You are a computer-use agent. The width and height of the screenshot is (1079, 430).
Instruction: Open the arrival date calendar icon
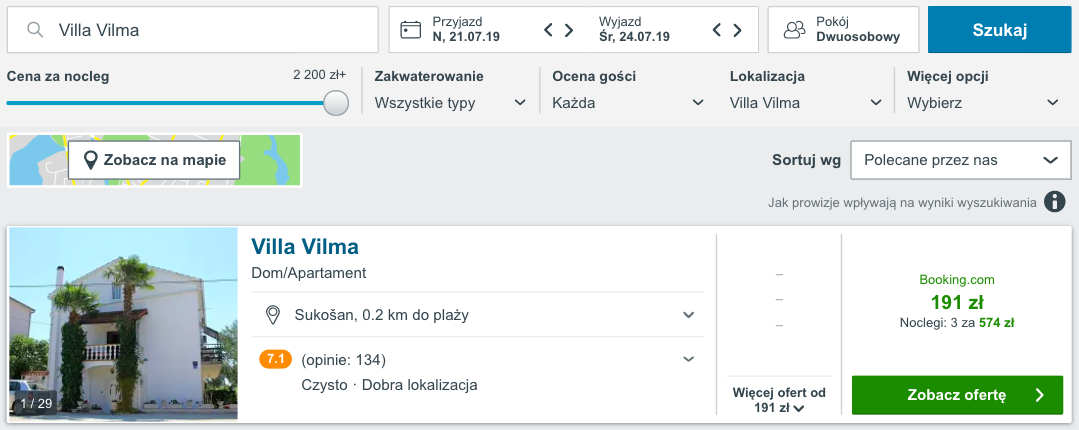tap(410, 30)
